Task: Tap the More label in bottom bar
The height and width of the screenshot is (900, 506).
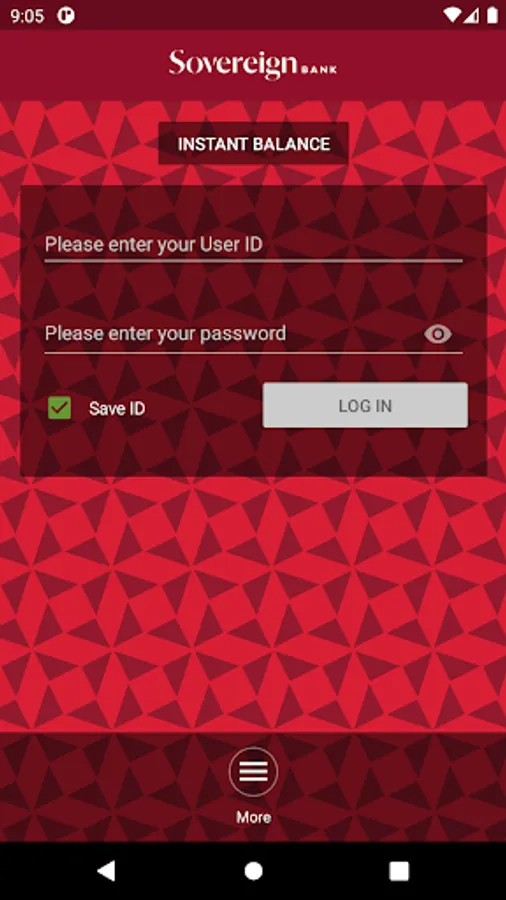Action: pos(253,817)
